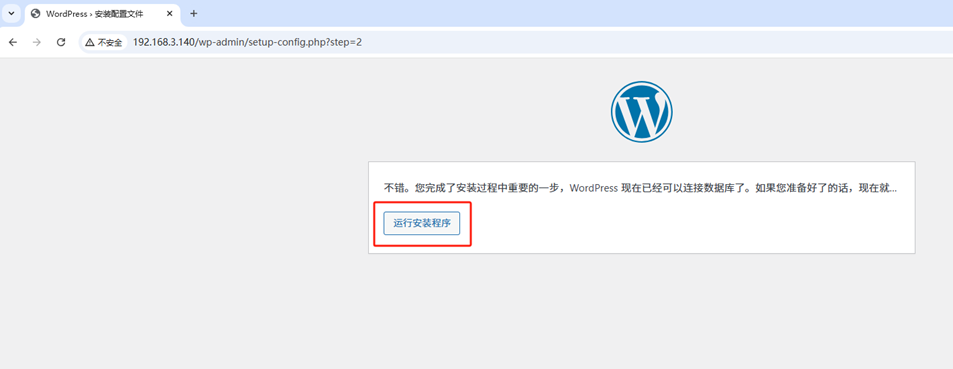
Task: Select the WordPress › 安装配置文件 tab
Action: tap(102, 13)
